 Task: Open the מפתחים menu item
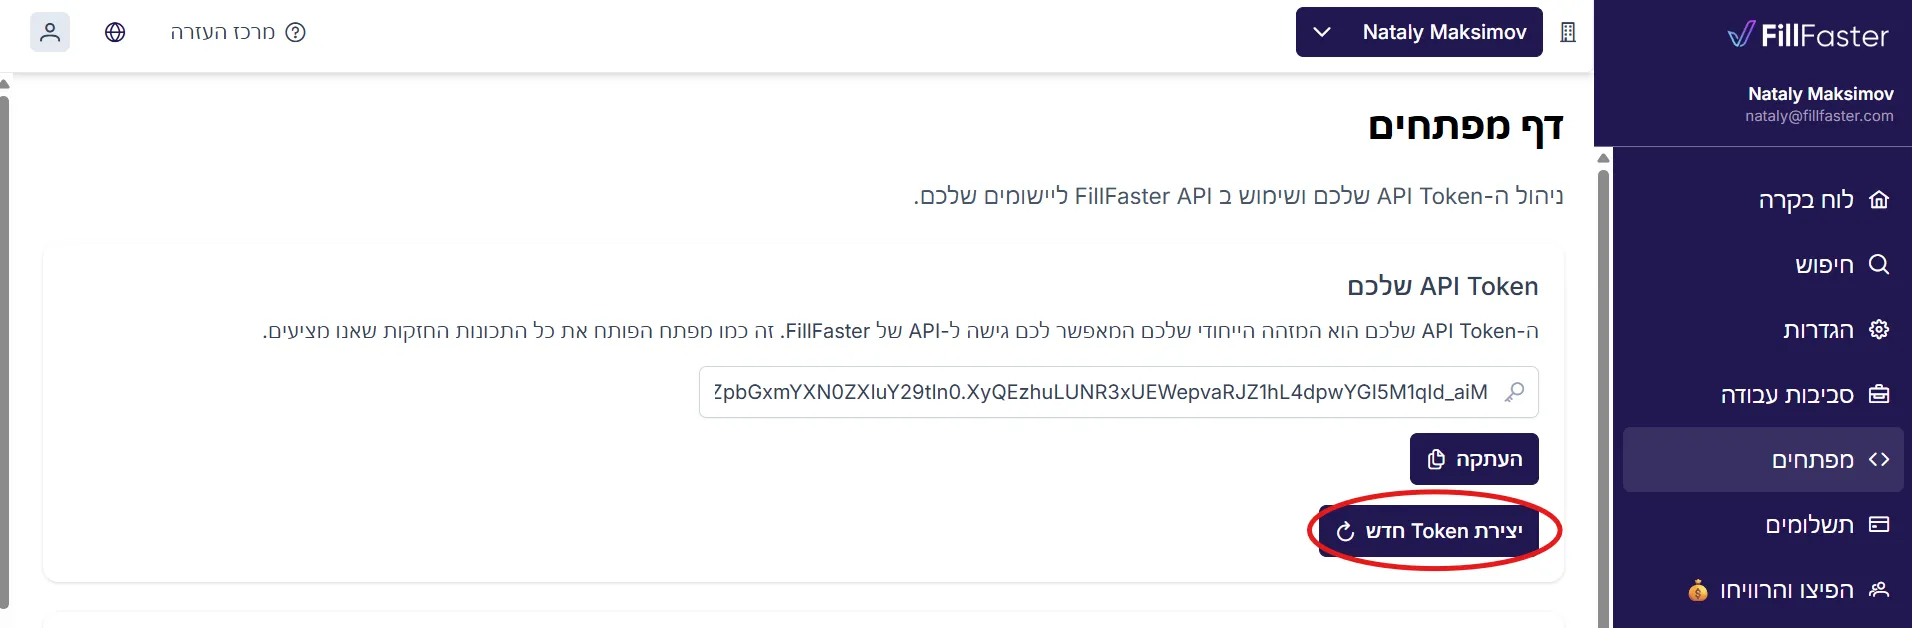tap(1812, 460)
